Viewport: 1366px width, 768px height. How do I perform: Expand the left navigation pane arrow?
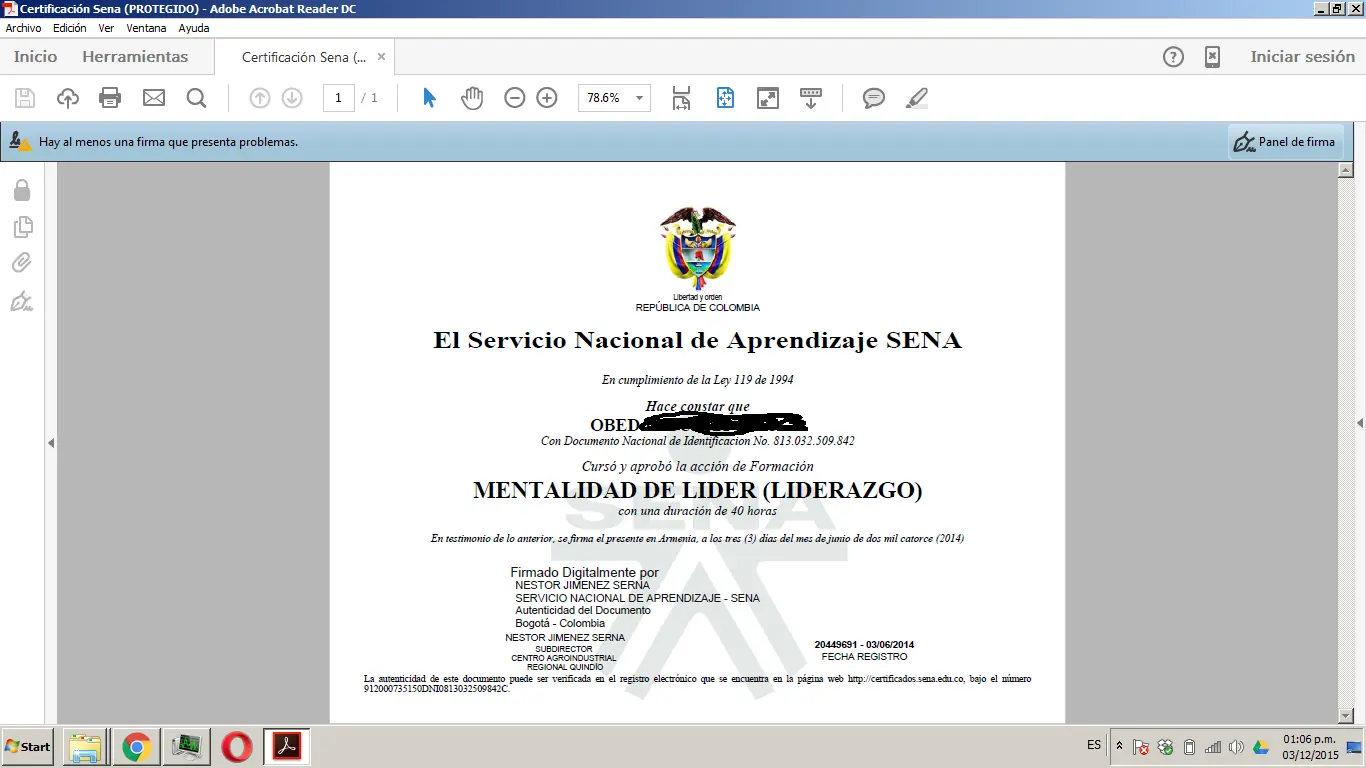tap(51, 443)
